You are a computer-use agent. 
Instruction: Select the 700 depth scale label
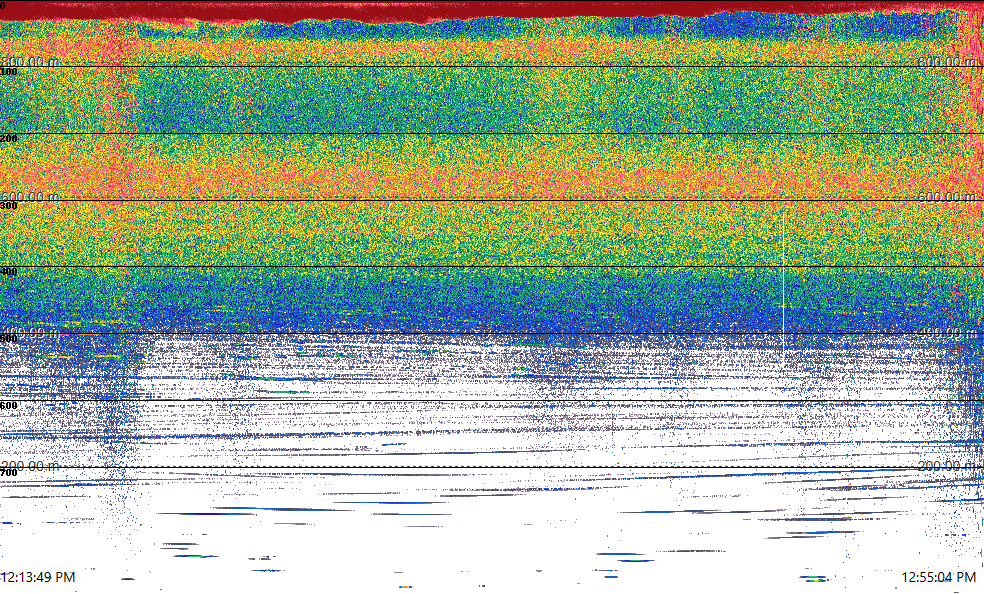(9, 472)
